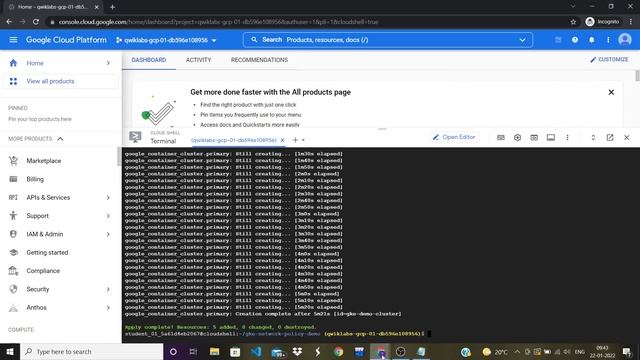Click Google Cloud Platform logo text
The image size is (640, 360).
click(66, 40)
